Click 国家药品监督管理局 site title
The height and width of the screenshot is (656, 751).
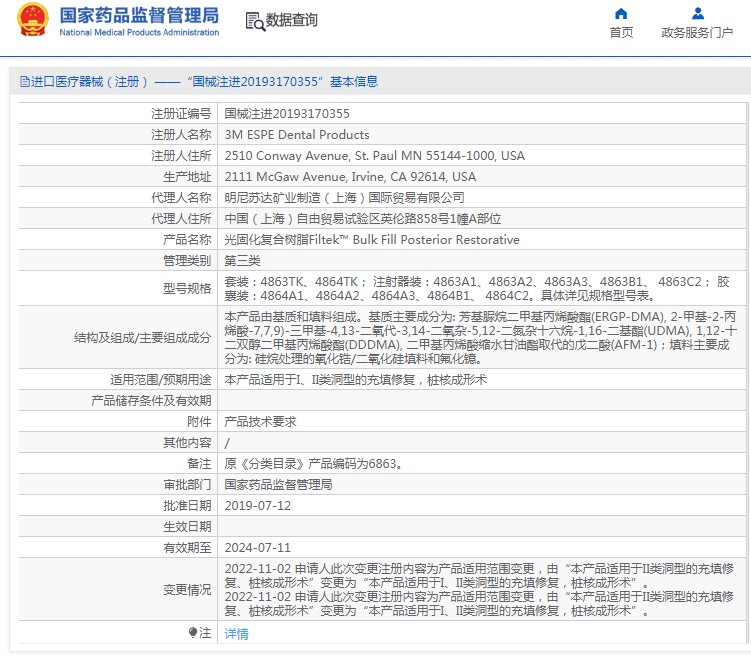point(139,15)
